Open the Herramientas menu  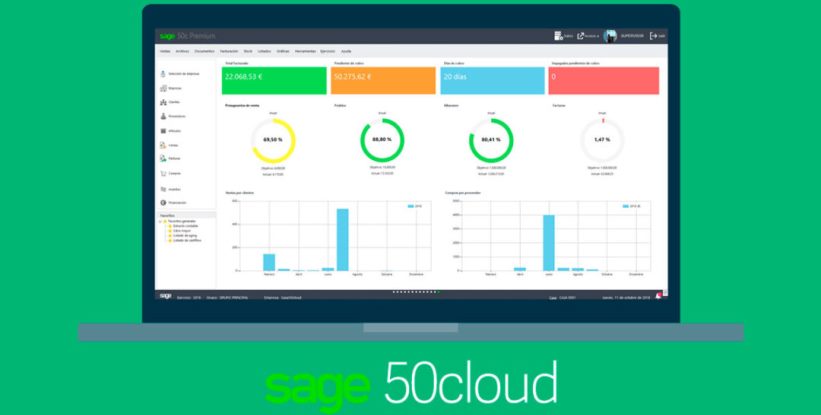point(305,51)
